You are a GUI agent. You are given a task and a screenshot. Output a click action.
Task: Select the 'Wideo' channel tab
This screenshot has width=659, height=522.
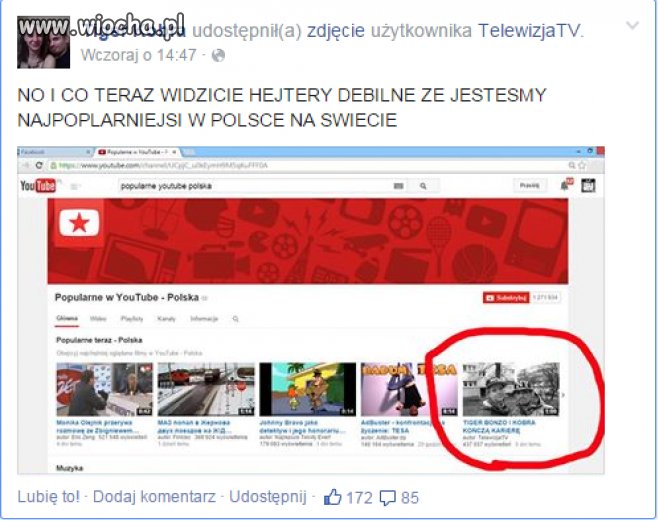coord(98,319)
